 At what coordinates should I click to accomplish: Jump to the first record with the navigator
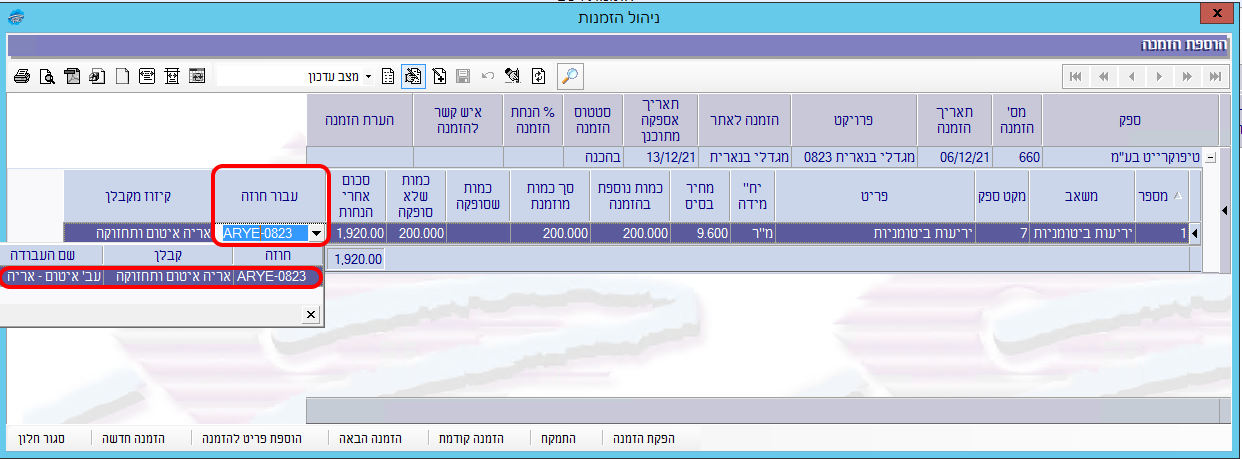tap(1075, 77)
